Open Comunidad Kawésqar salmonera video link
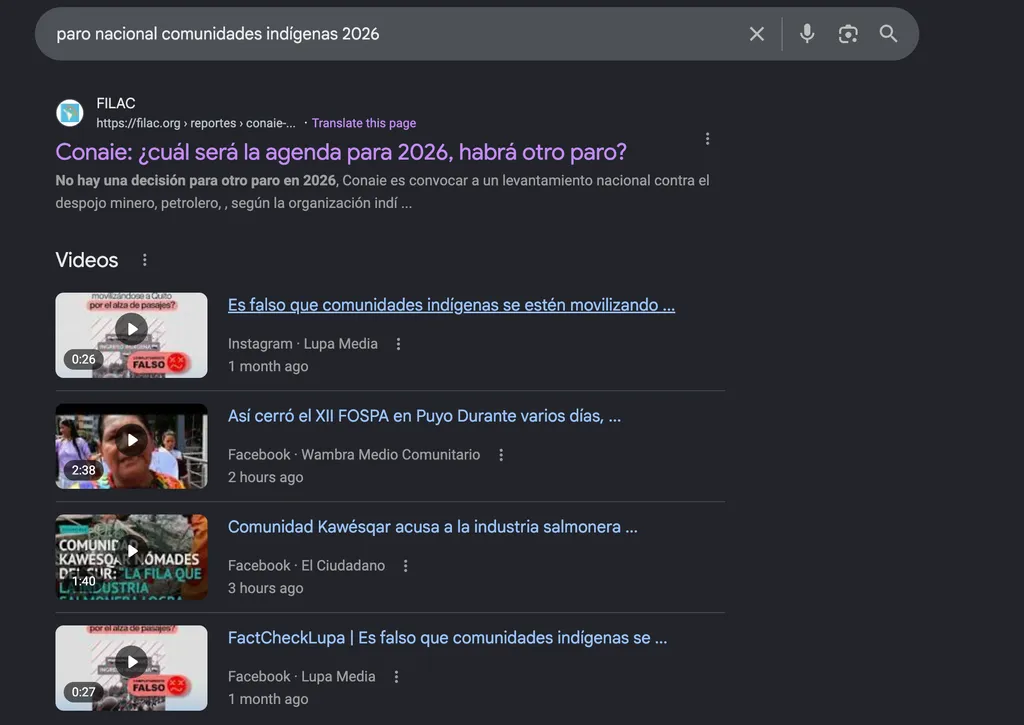Image resolution: width=1024 pixels, height=725 pixels. (432, 527)
